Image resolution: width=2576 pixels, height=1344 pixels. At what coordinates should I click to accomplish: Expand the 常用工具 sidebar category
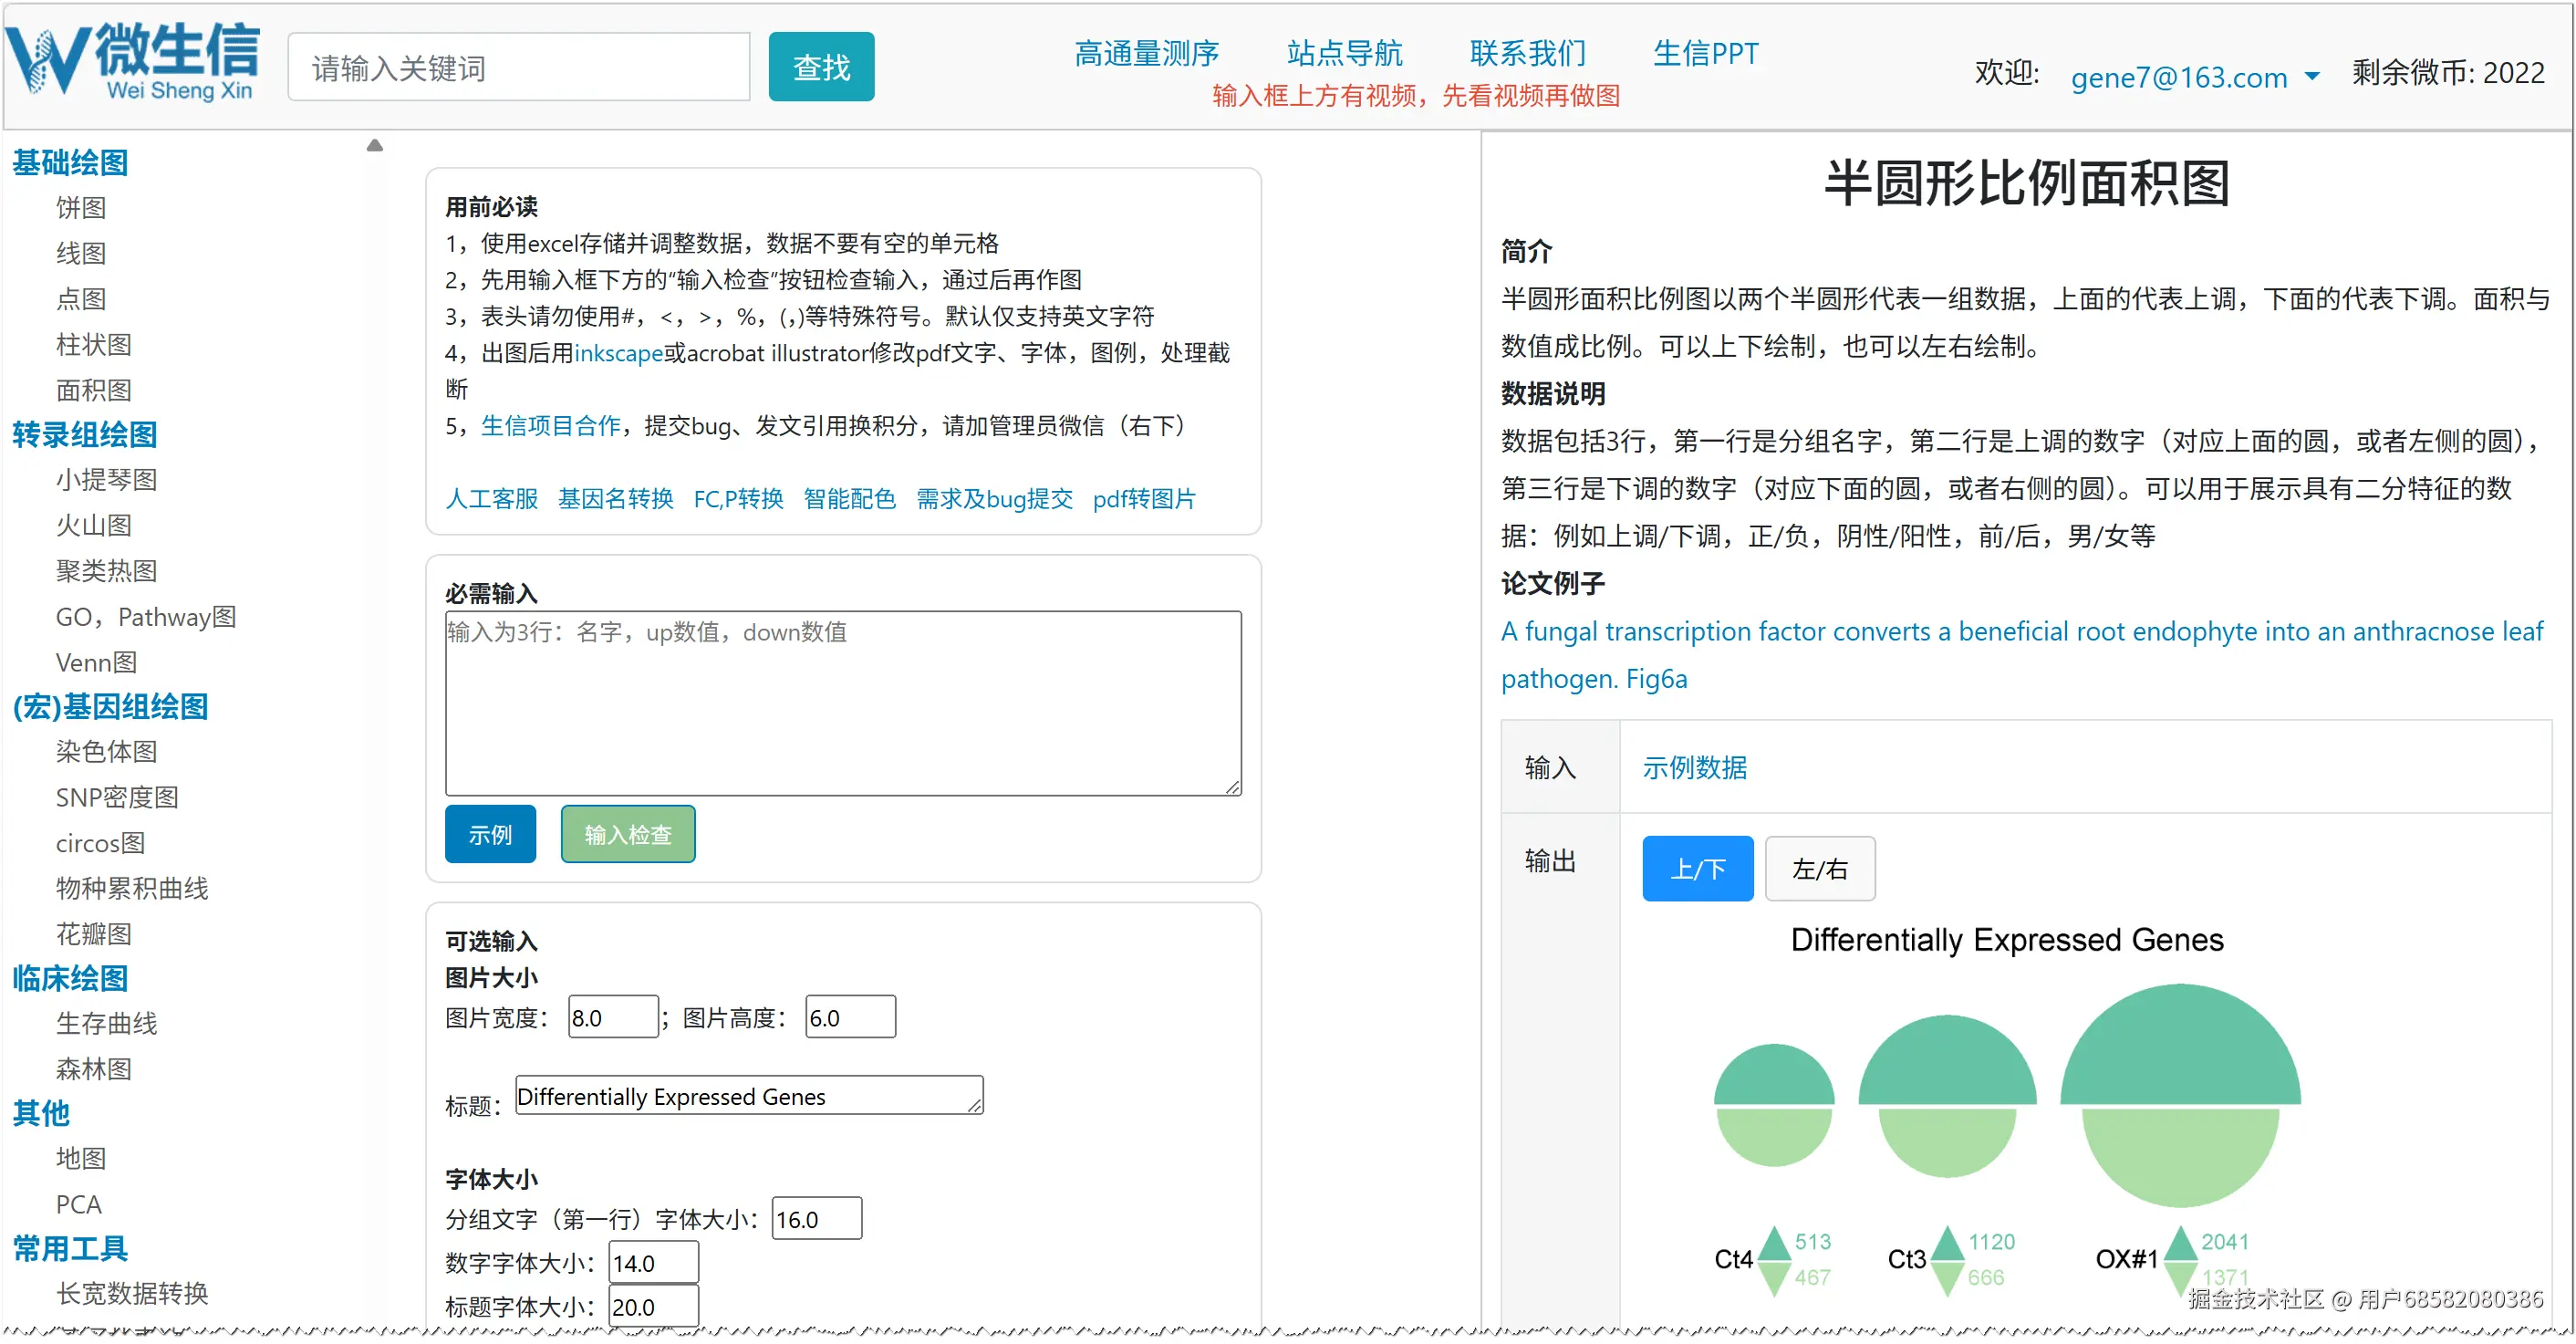(70, 1248)
